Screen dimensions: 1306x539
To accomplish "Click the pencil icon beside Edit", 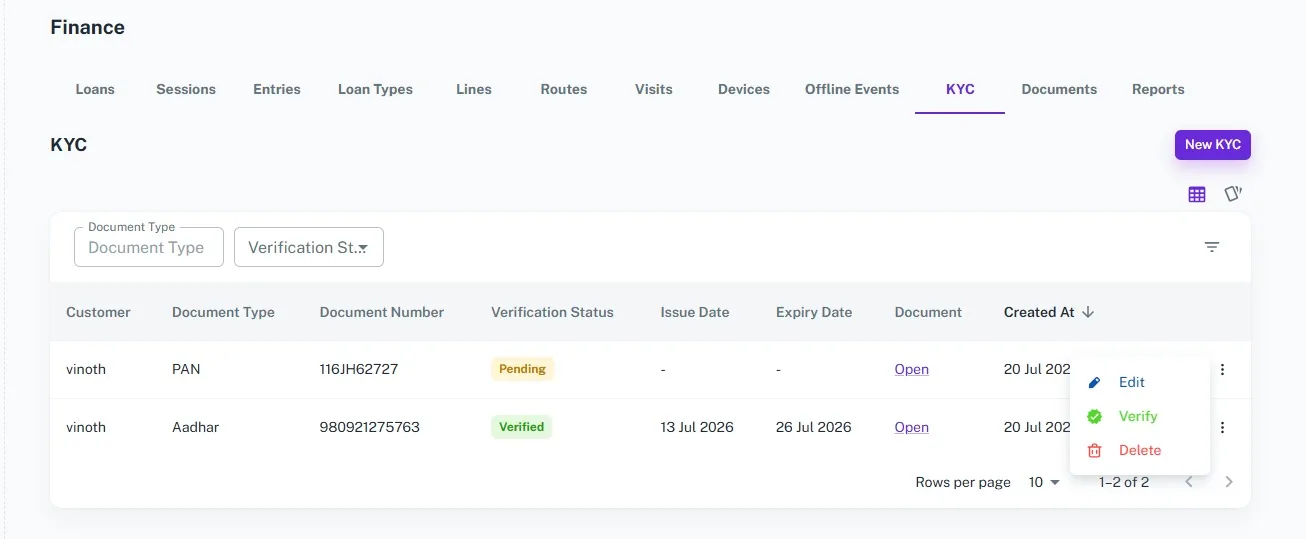I will (1094, 382).
